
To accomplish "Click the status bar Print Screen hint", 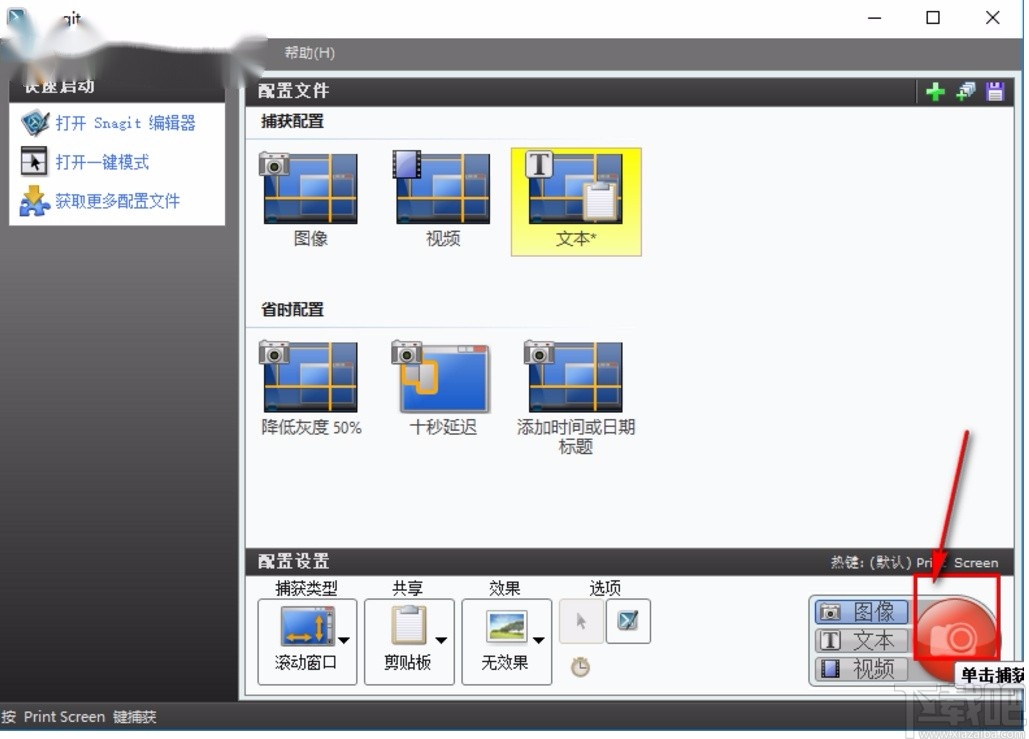I will (79, 717).
